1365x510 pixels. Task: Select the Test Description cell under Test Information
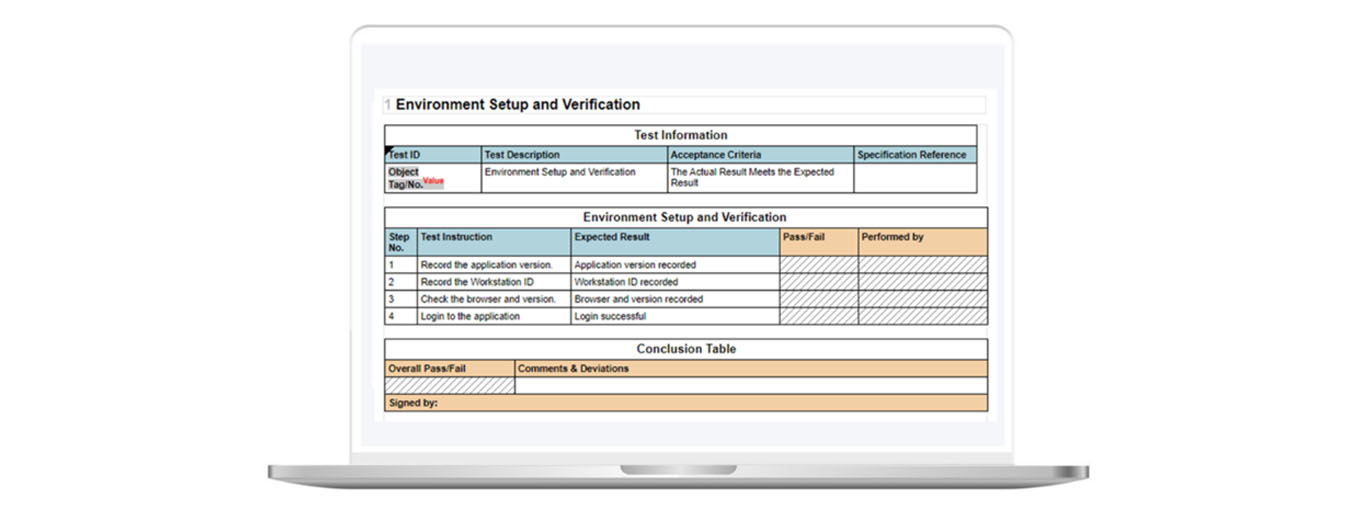(574, 178)
